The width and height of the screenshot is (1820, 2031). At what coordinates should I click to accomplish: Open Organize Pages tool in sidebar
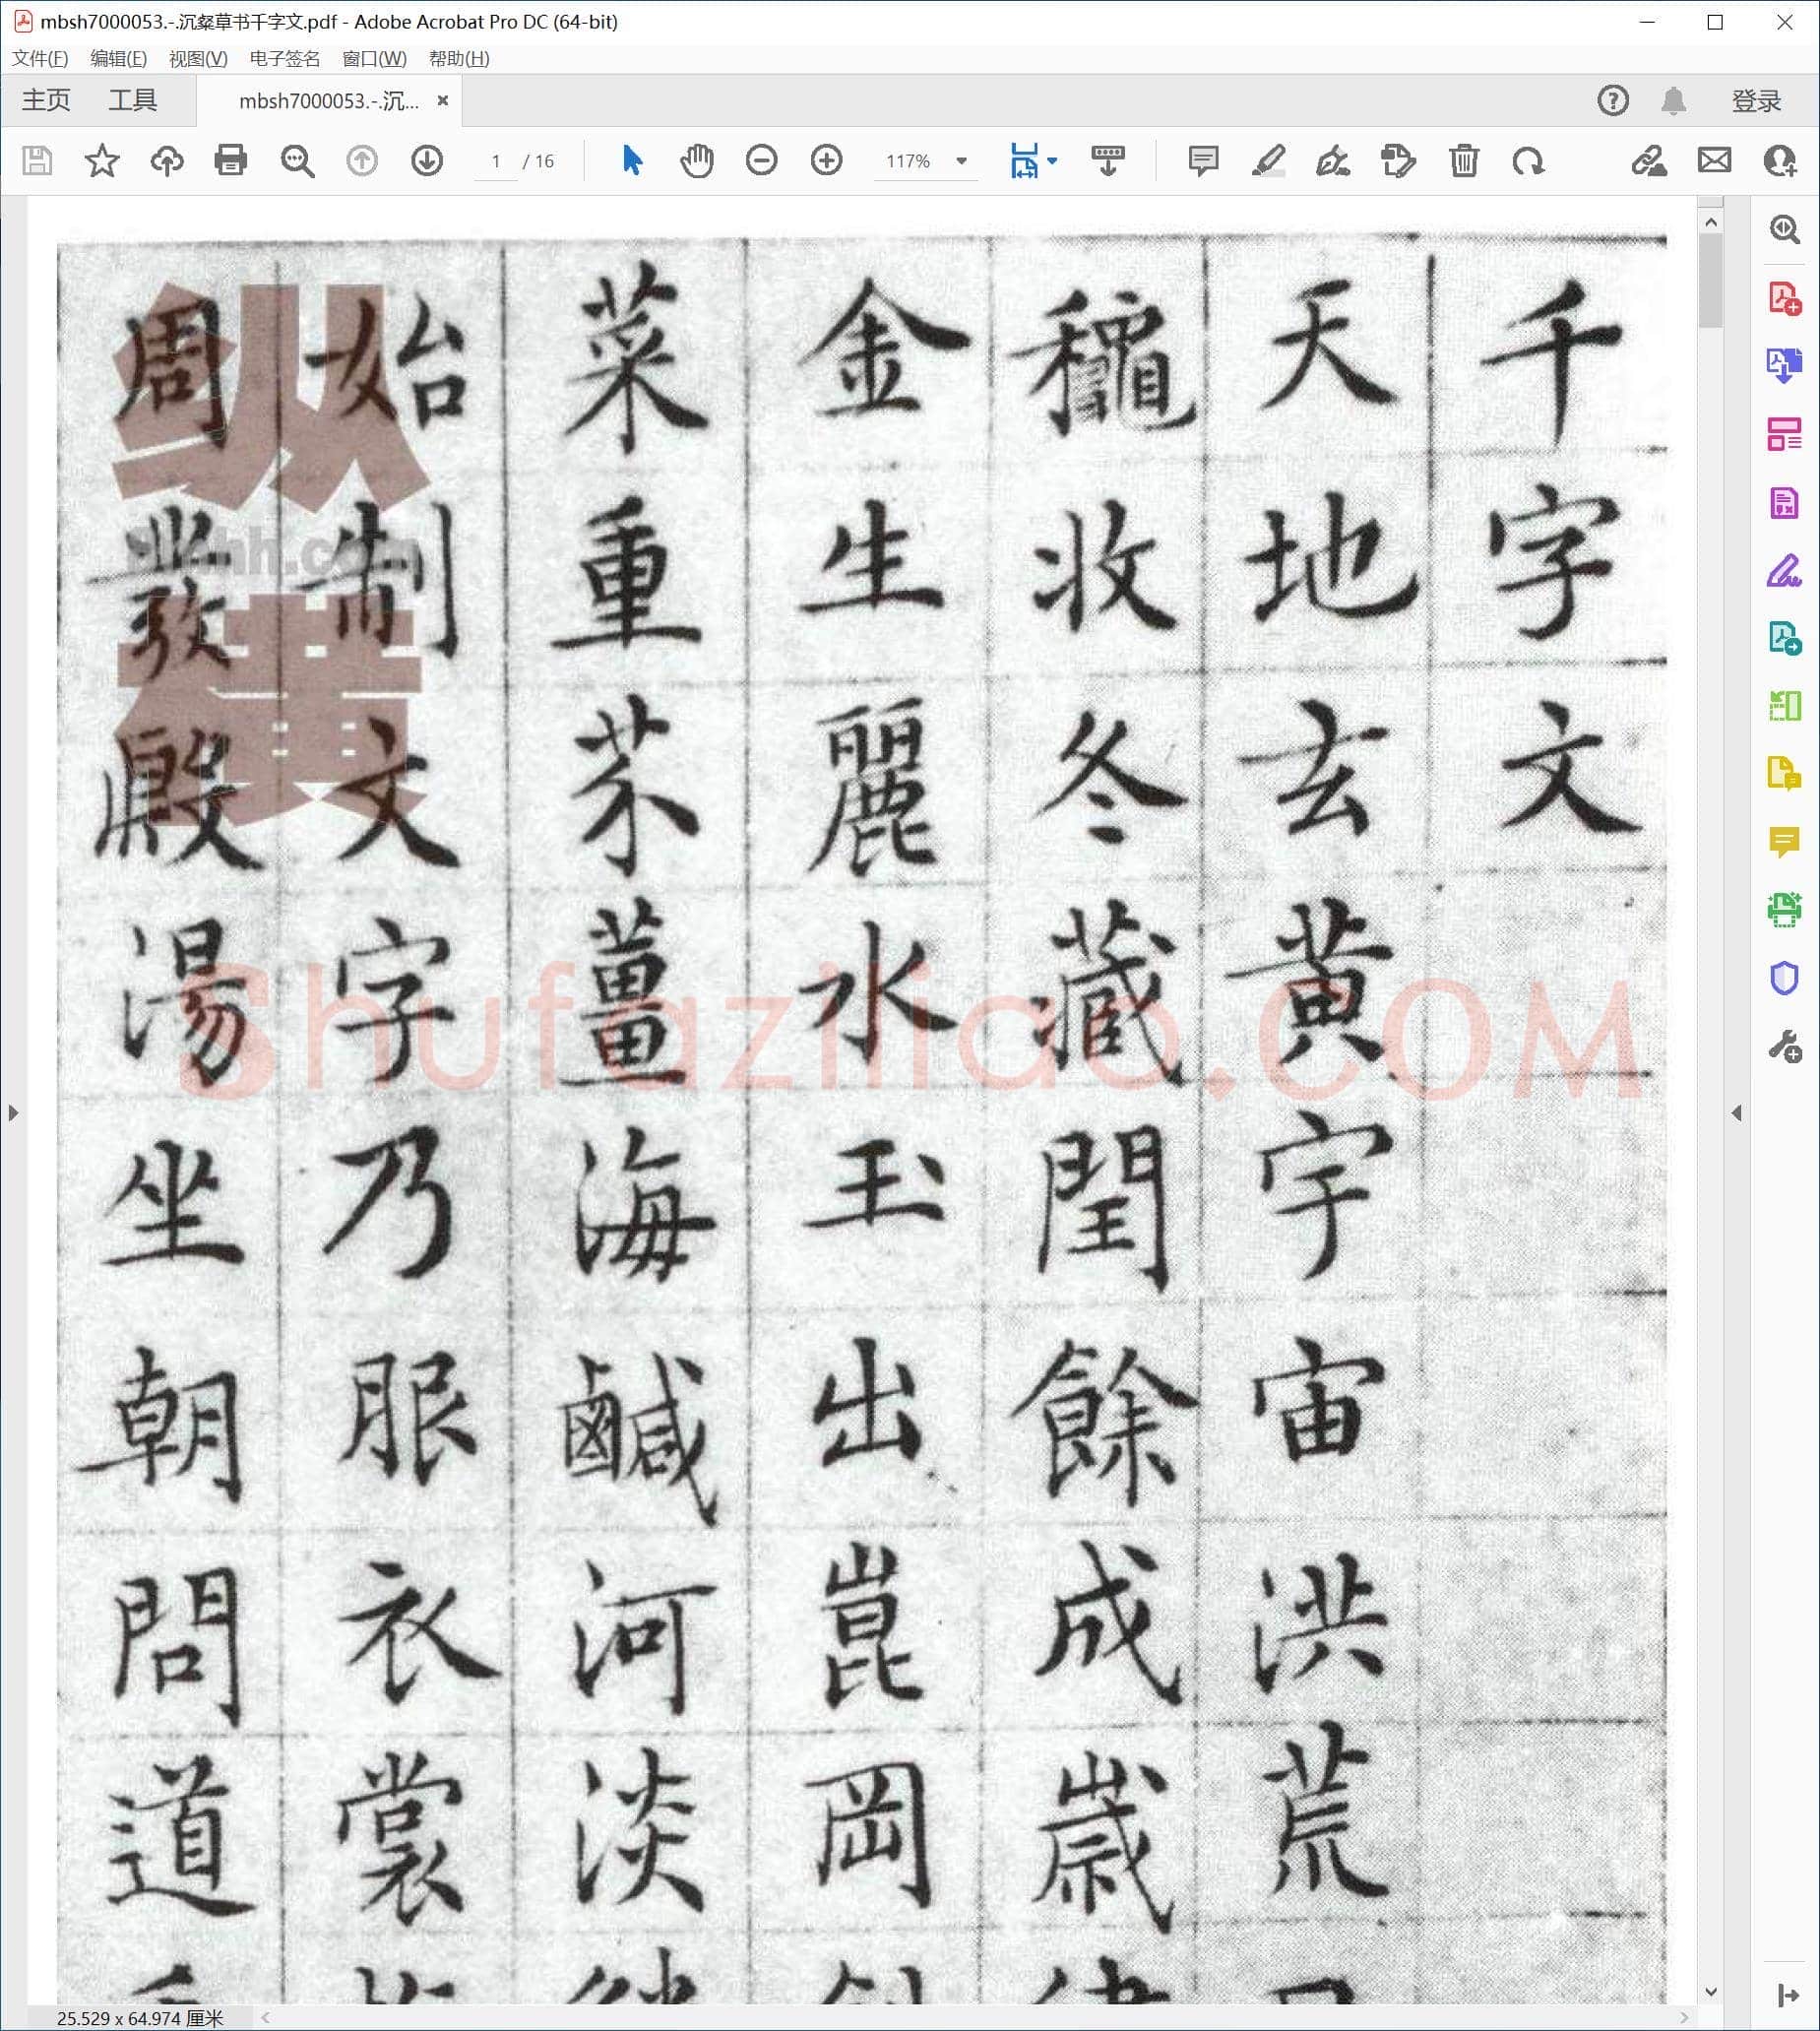1785,434
